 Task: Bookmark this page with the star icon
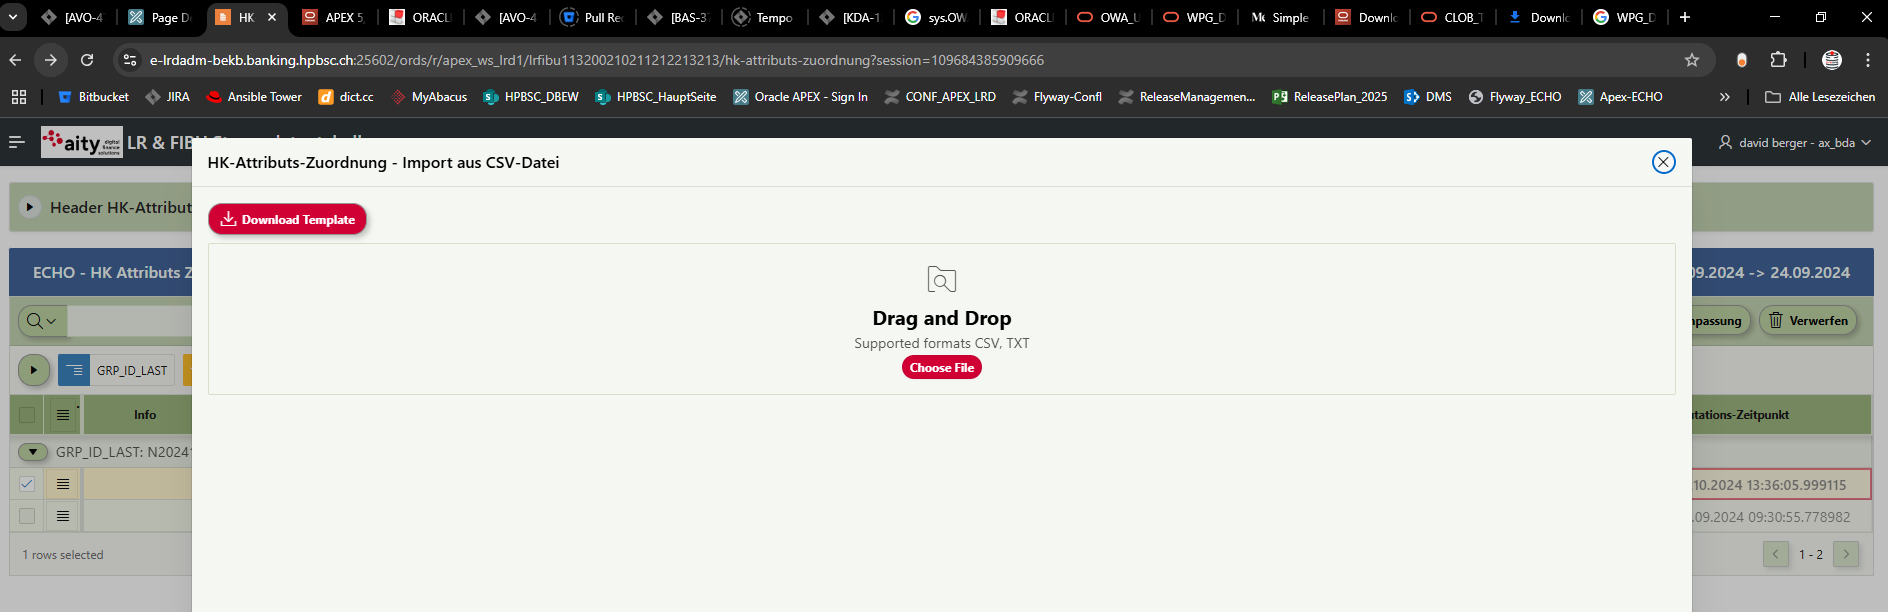(x=1692, y=60)
